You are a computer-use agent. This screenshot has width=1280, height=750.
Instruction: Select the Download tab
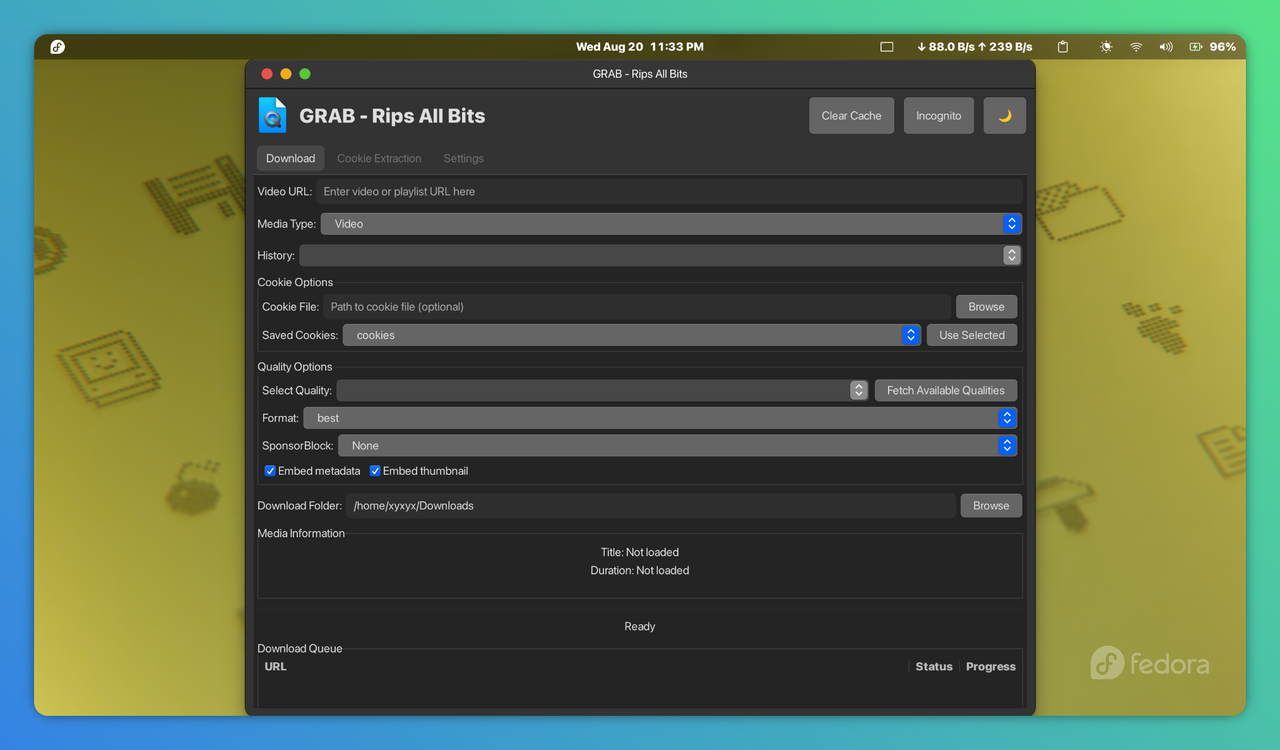(x=290, y=158)
